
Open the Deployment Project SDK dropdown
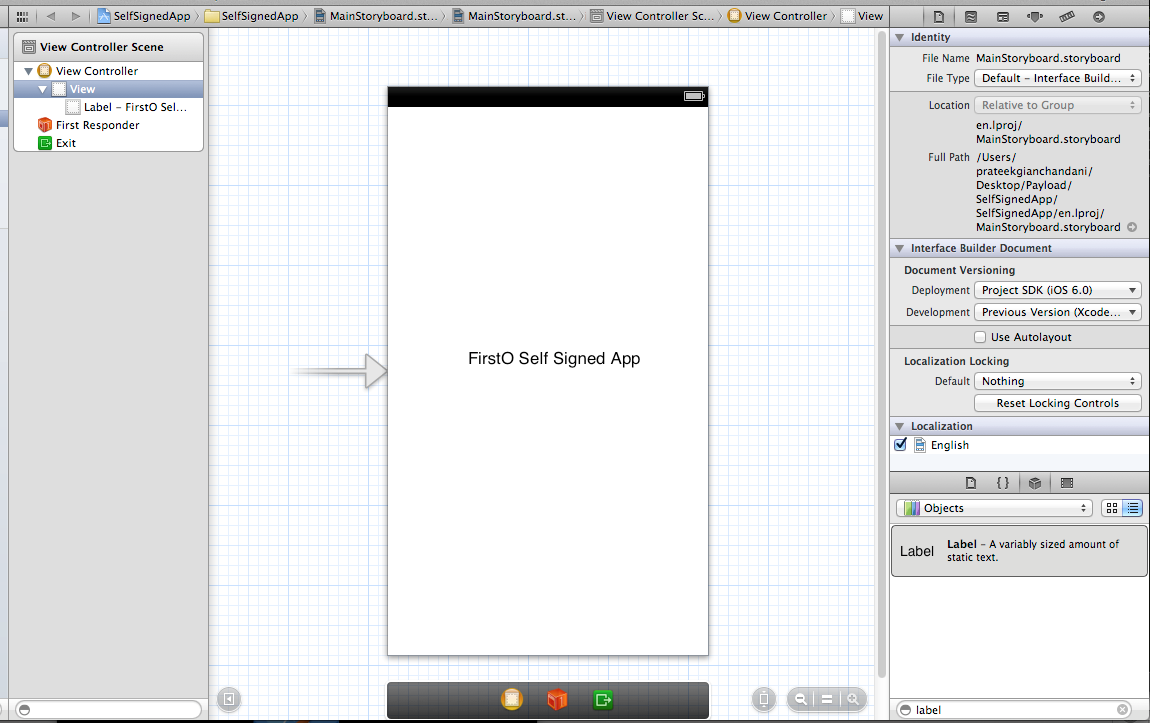(1057, 290)
